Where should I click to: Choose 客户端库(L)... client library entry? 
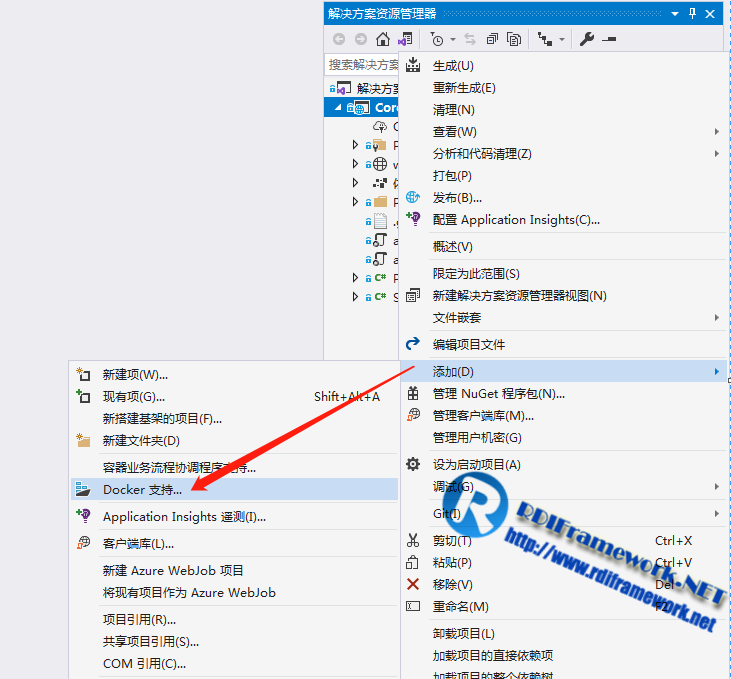pyautogui.click(x=234, y=543)
